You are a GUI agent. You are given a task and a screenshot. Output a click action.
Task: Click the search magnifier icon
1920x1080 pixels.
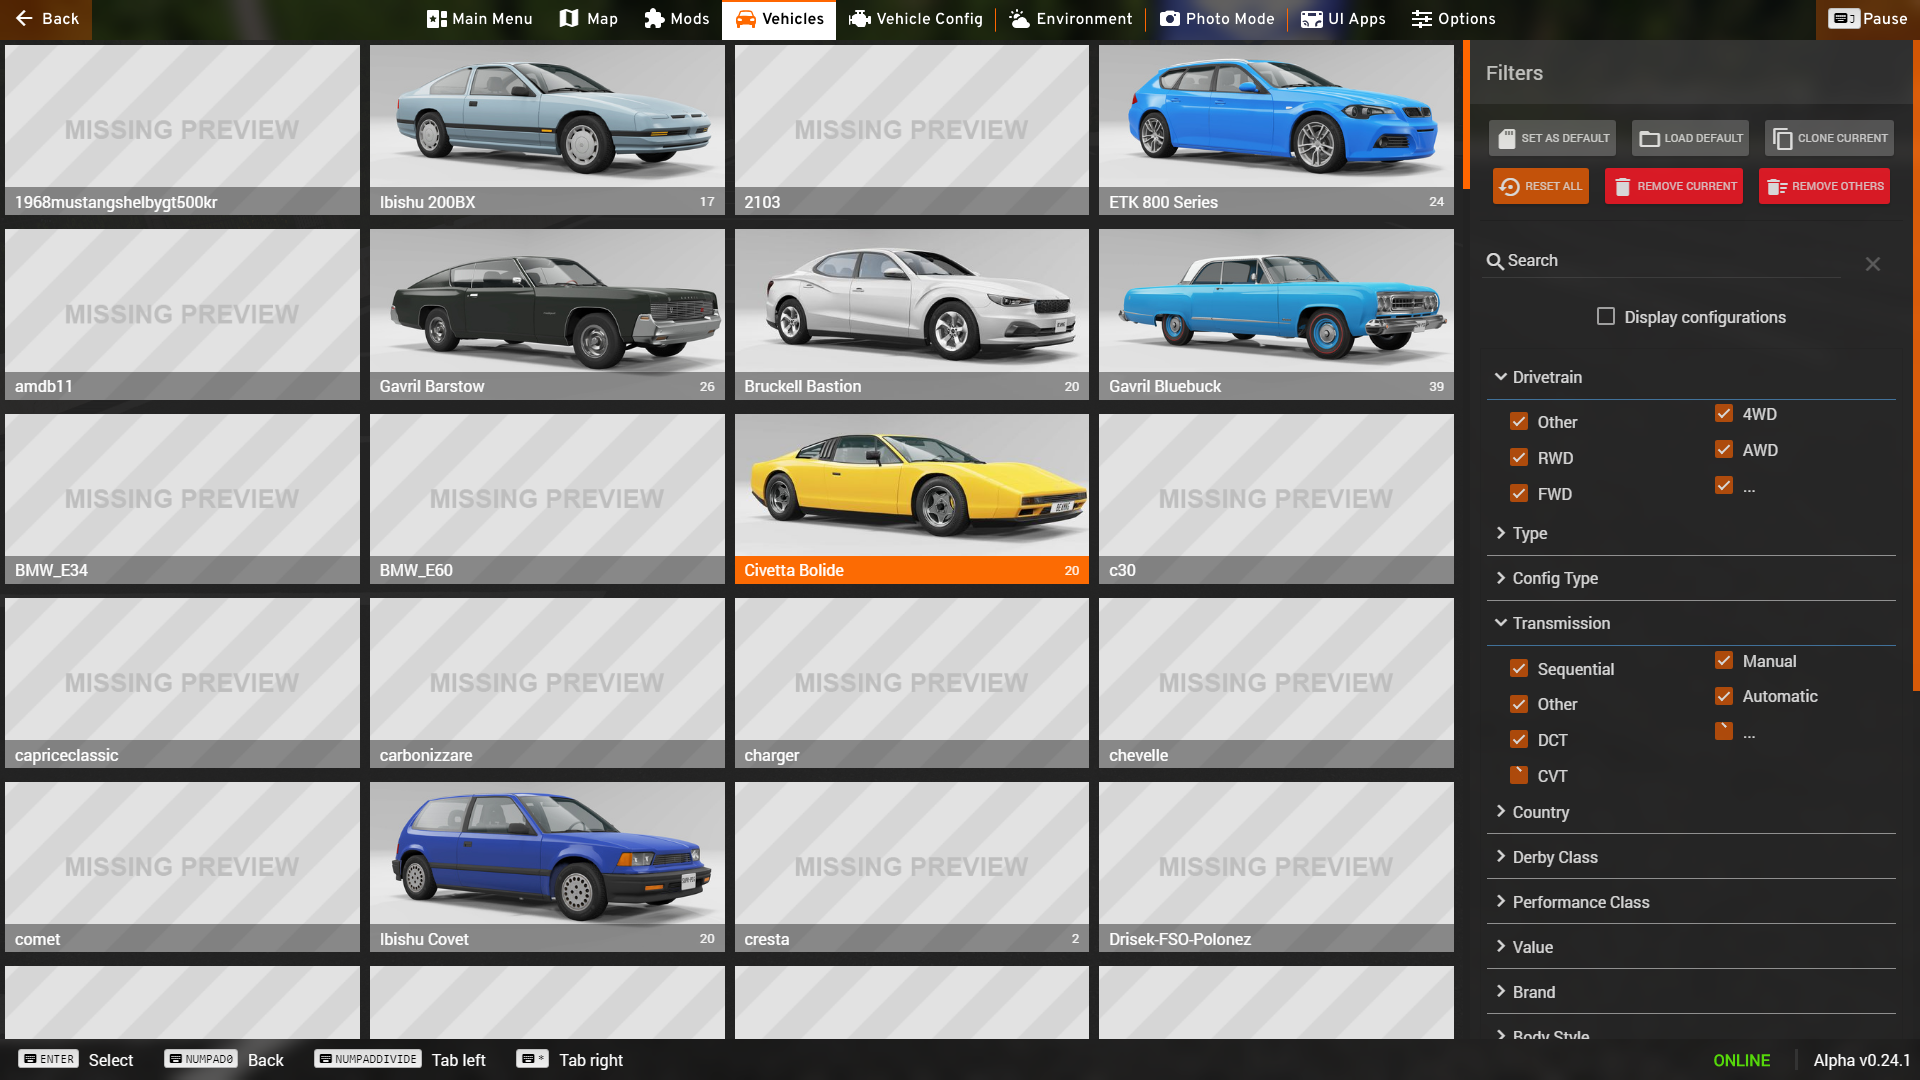click(1495, 261)
